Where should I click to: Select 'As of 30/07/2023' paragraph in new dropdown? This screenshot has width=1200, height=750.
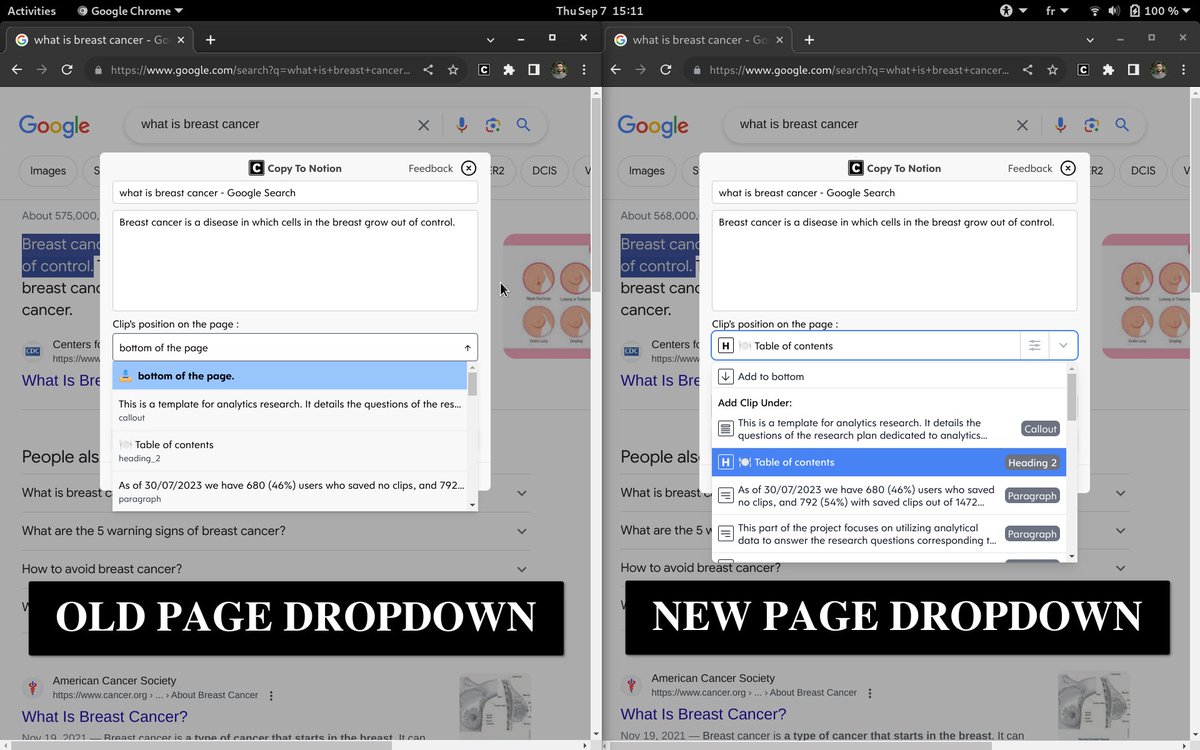pyautogui.click(x=888, y=496)
